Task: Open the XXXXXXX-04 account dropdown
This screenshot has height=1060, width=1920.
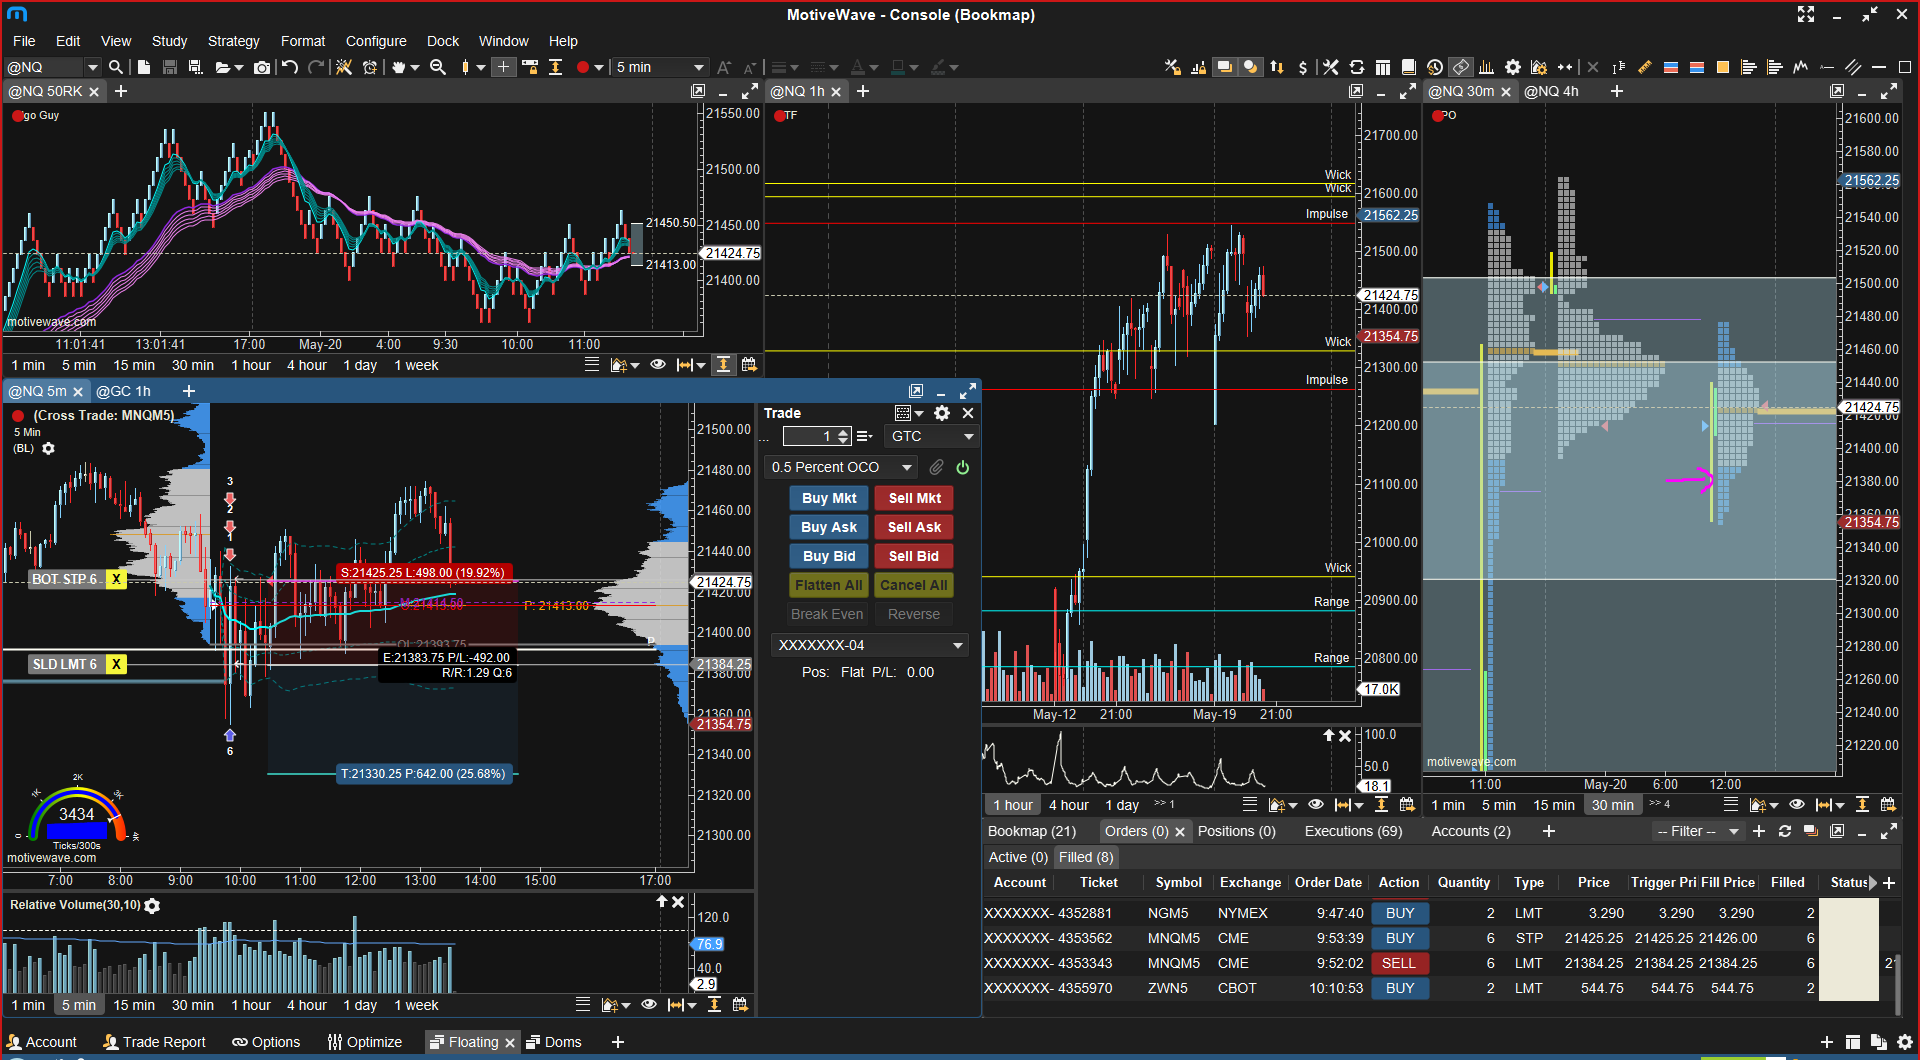Action: click(870, 645)
